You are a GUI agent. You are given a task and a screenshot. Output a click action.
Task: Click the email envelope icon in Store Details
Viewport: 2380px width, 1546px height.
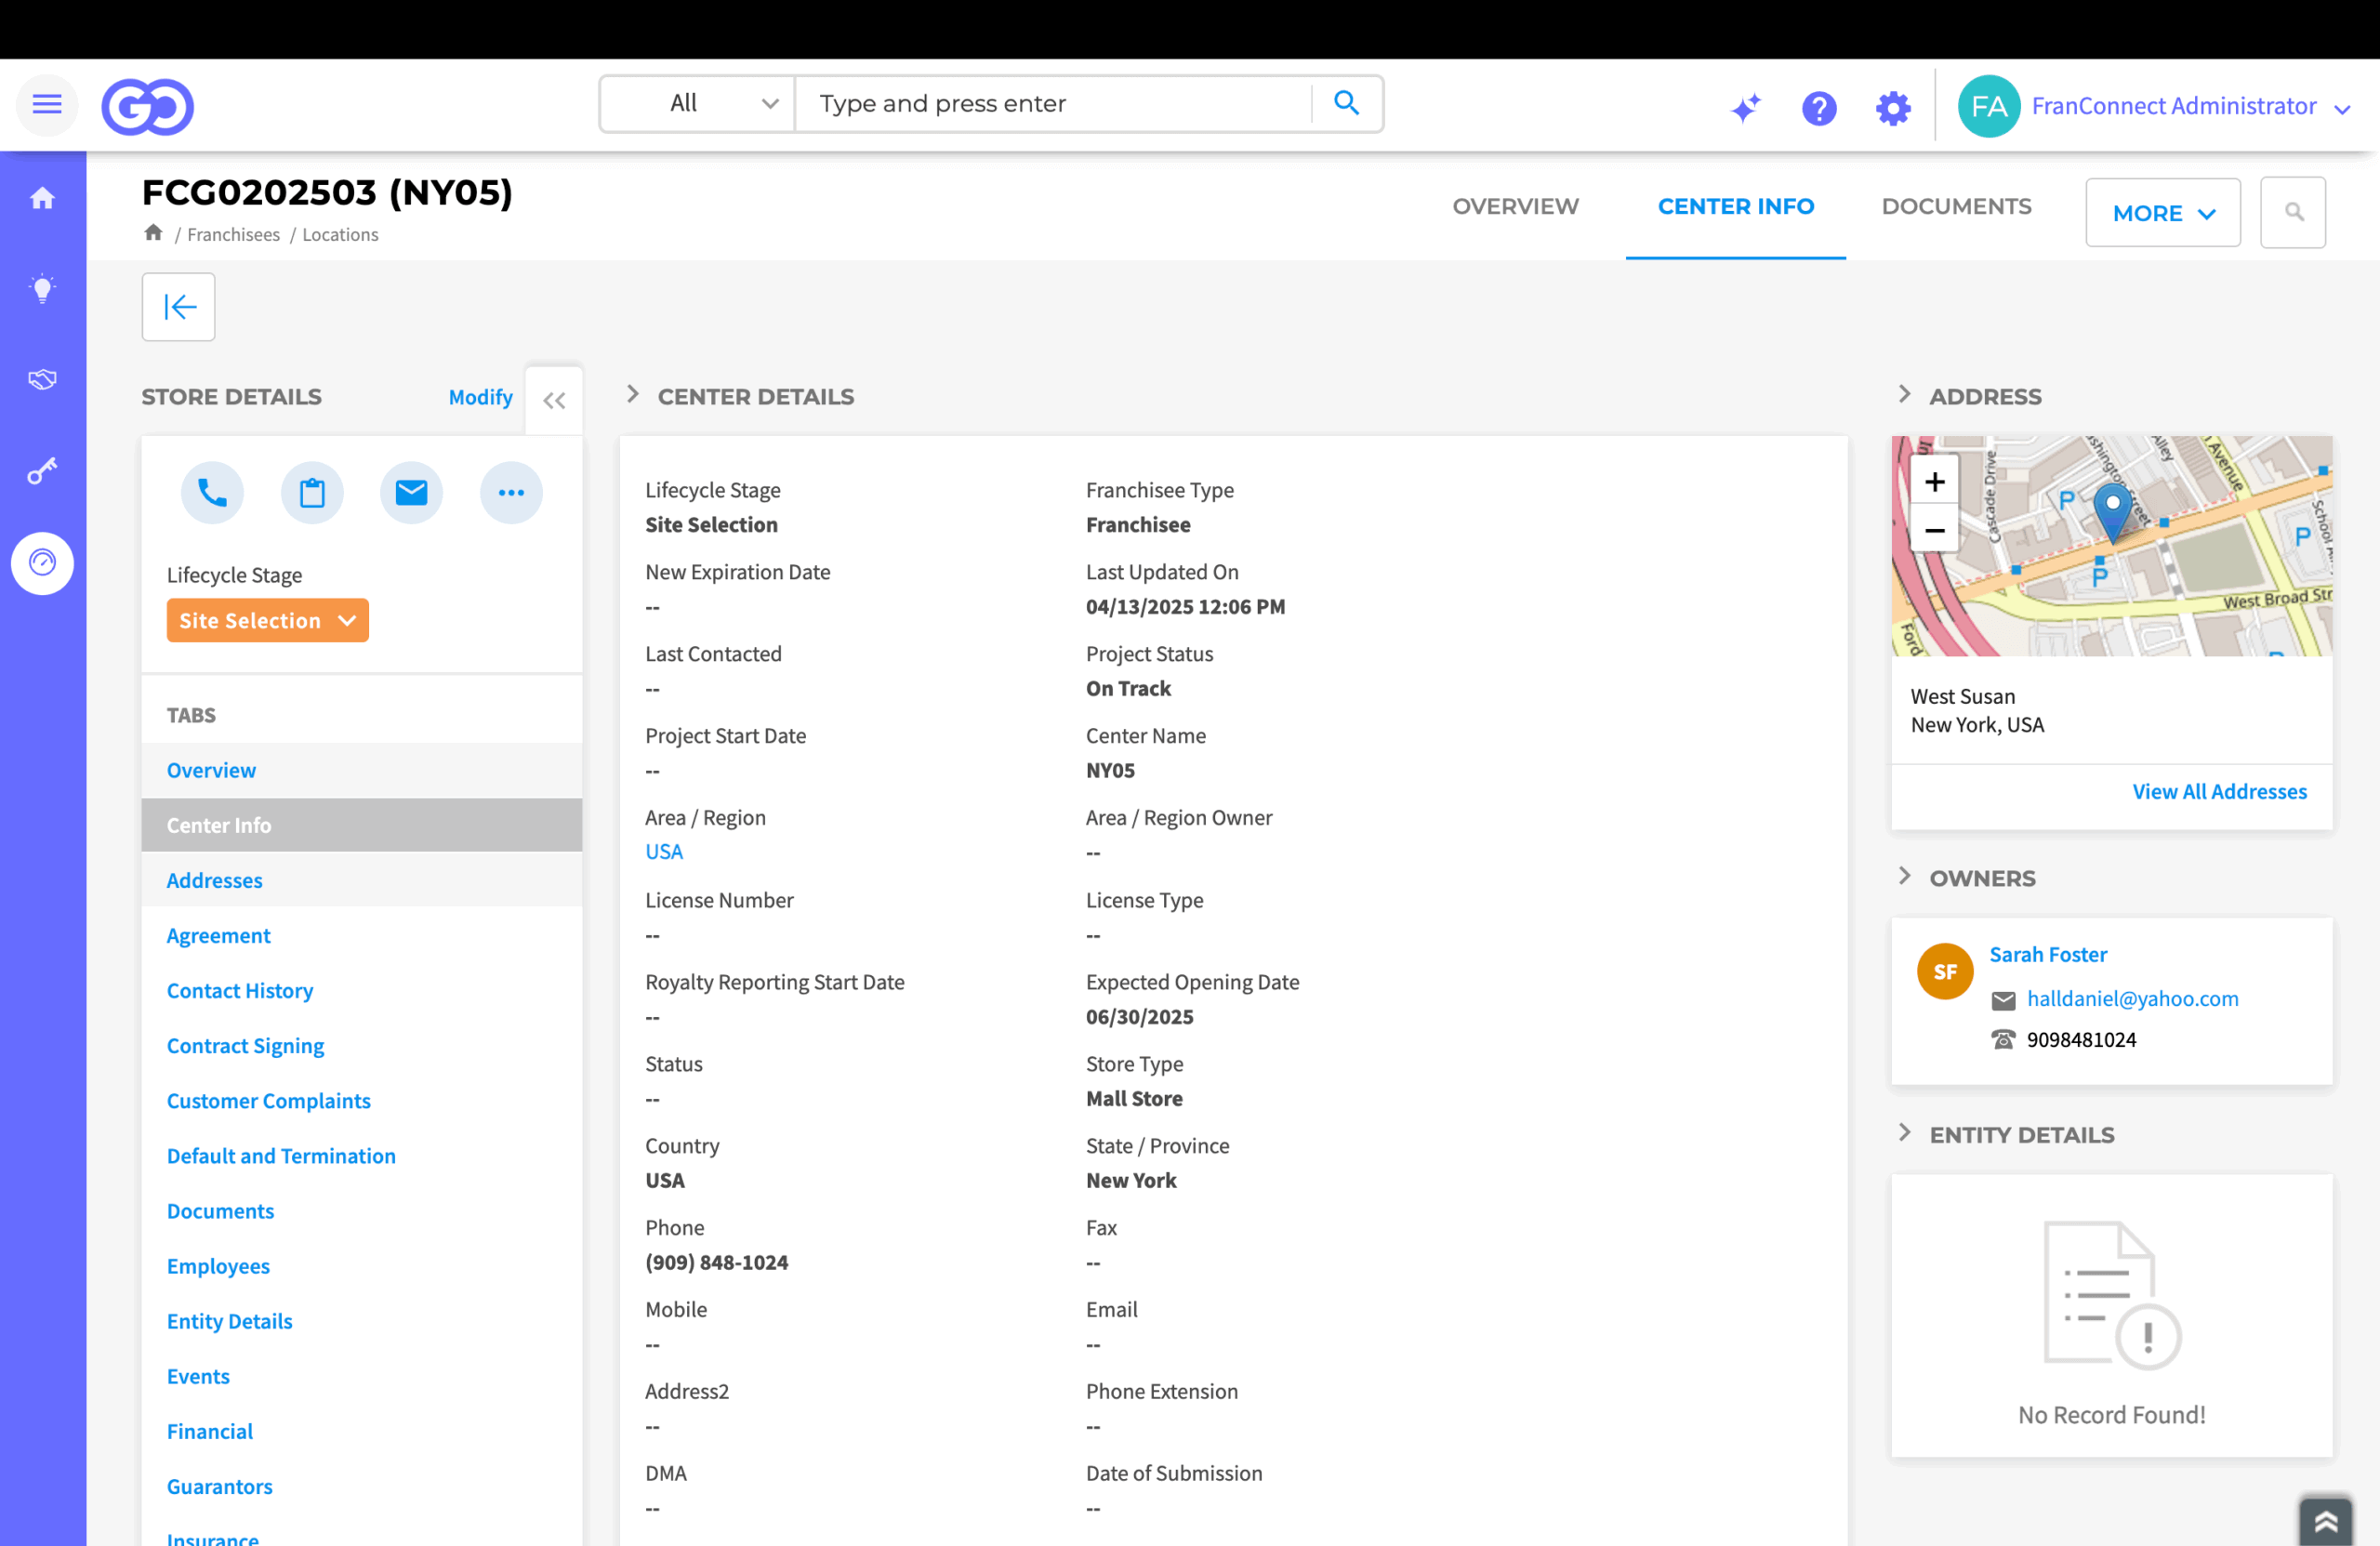click(x=411, y=492)
